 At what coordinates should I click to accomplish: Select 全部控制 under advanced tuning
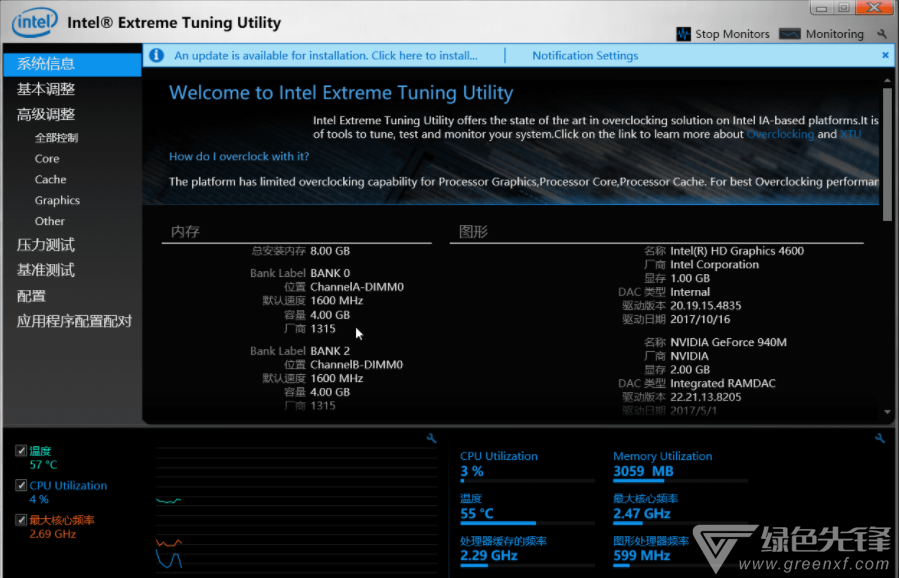pos(56,138)
